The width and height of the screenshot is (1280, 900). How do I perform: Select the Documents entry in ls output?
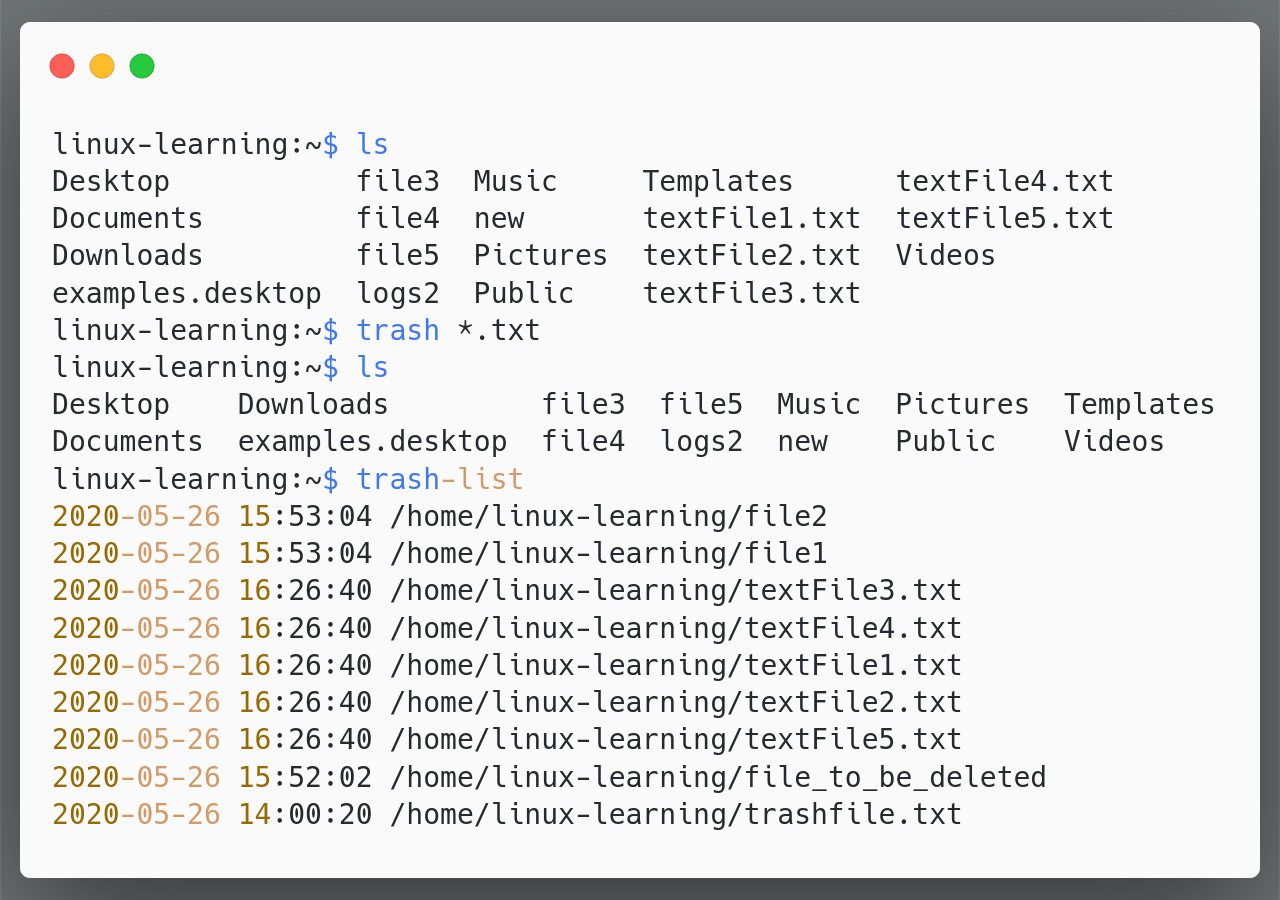(x=126, y=218)
